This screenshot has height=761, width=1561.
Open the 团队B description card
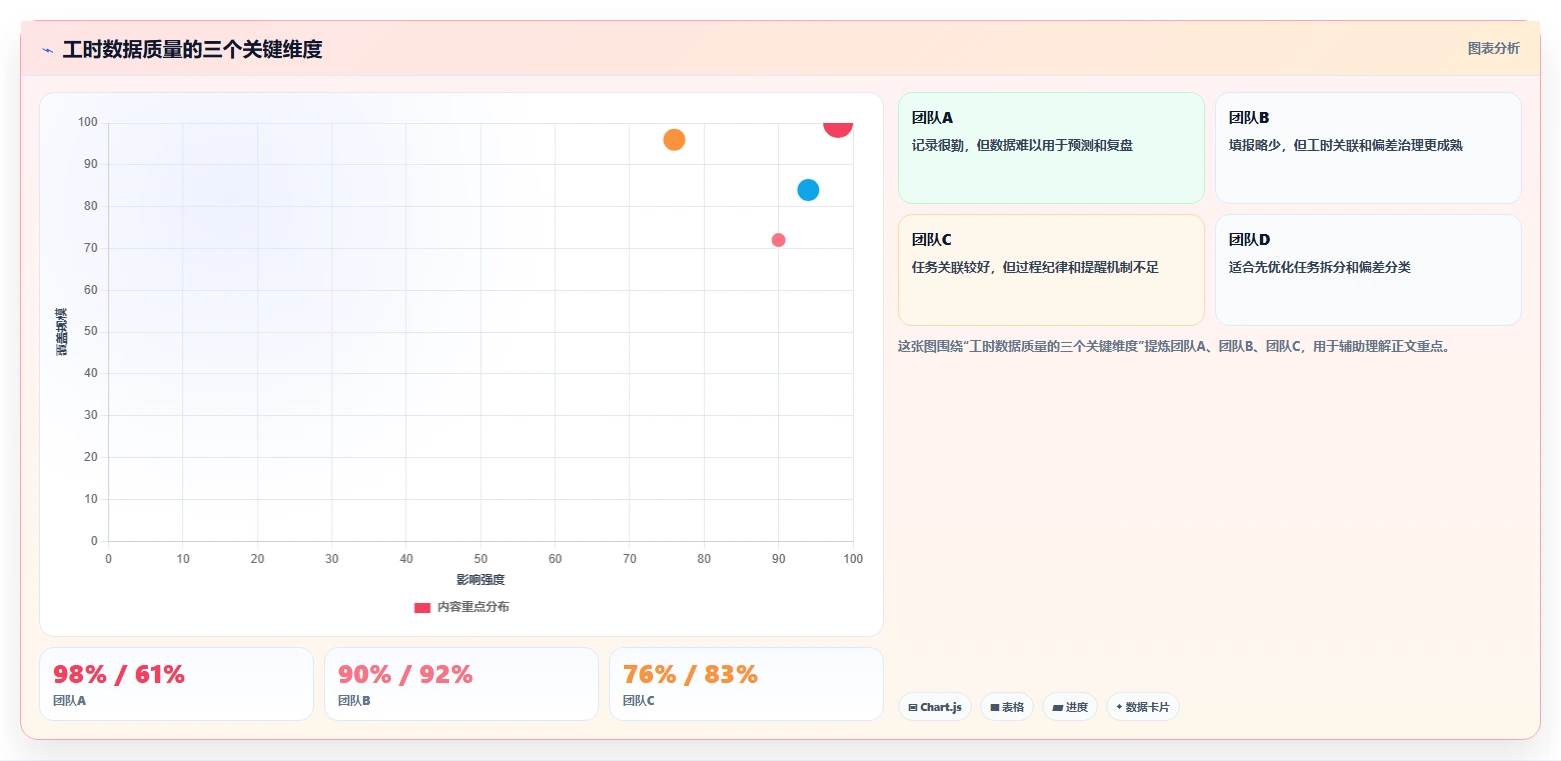click(1368, 148)
